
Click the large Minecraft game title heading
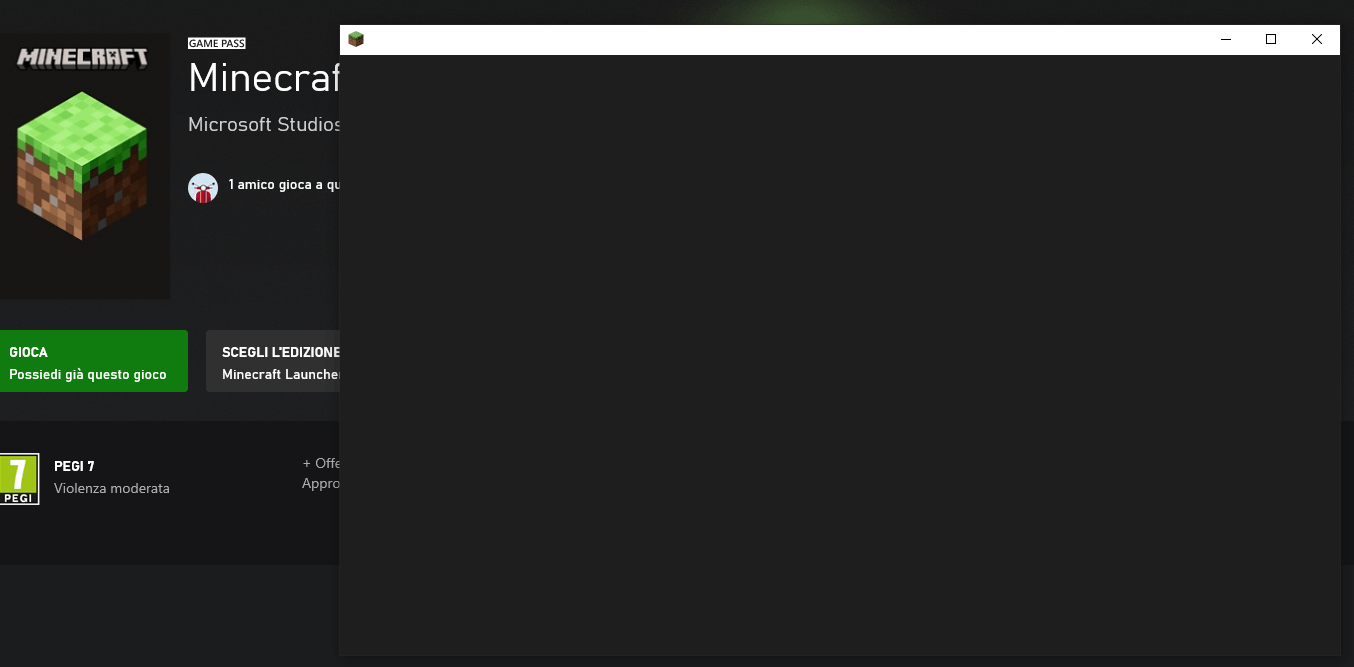click(x=264, y=78)
